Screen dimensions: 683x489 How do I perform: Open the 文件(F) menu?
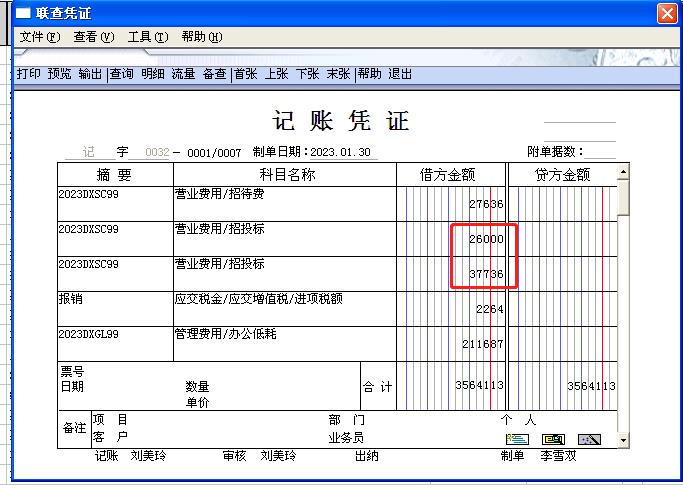(40, 37)
